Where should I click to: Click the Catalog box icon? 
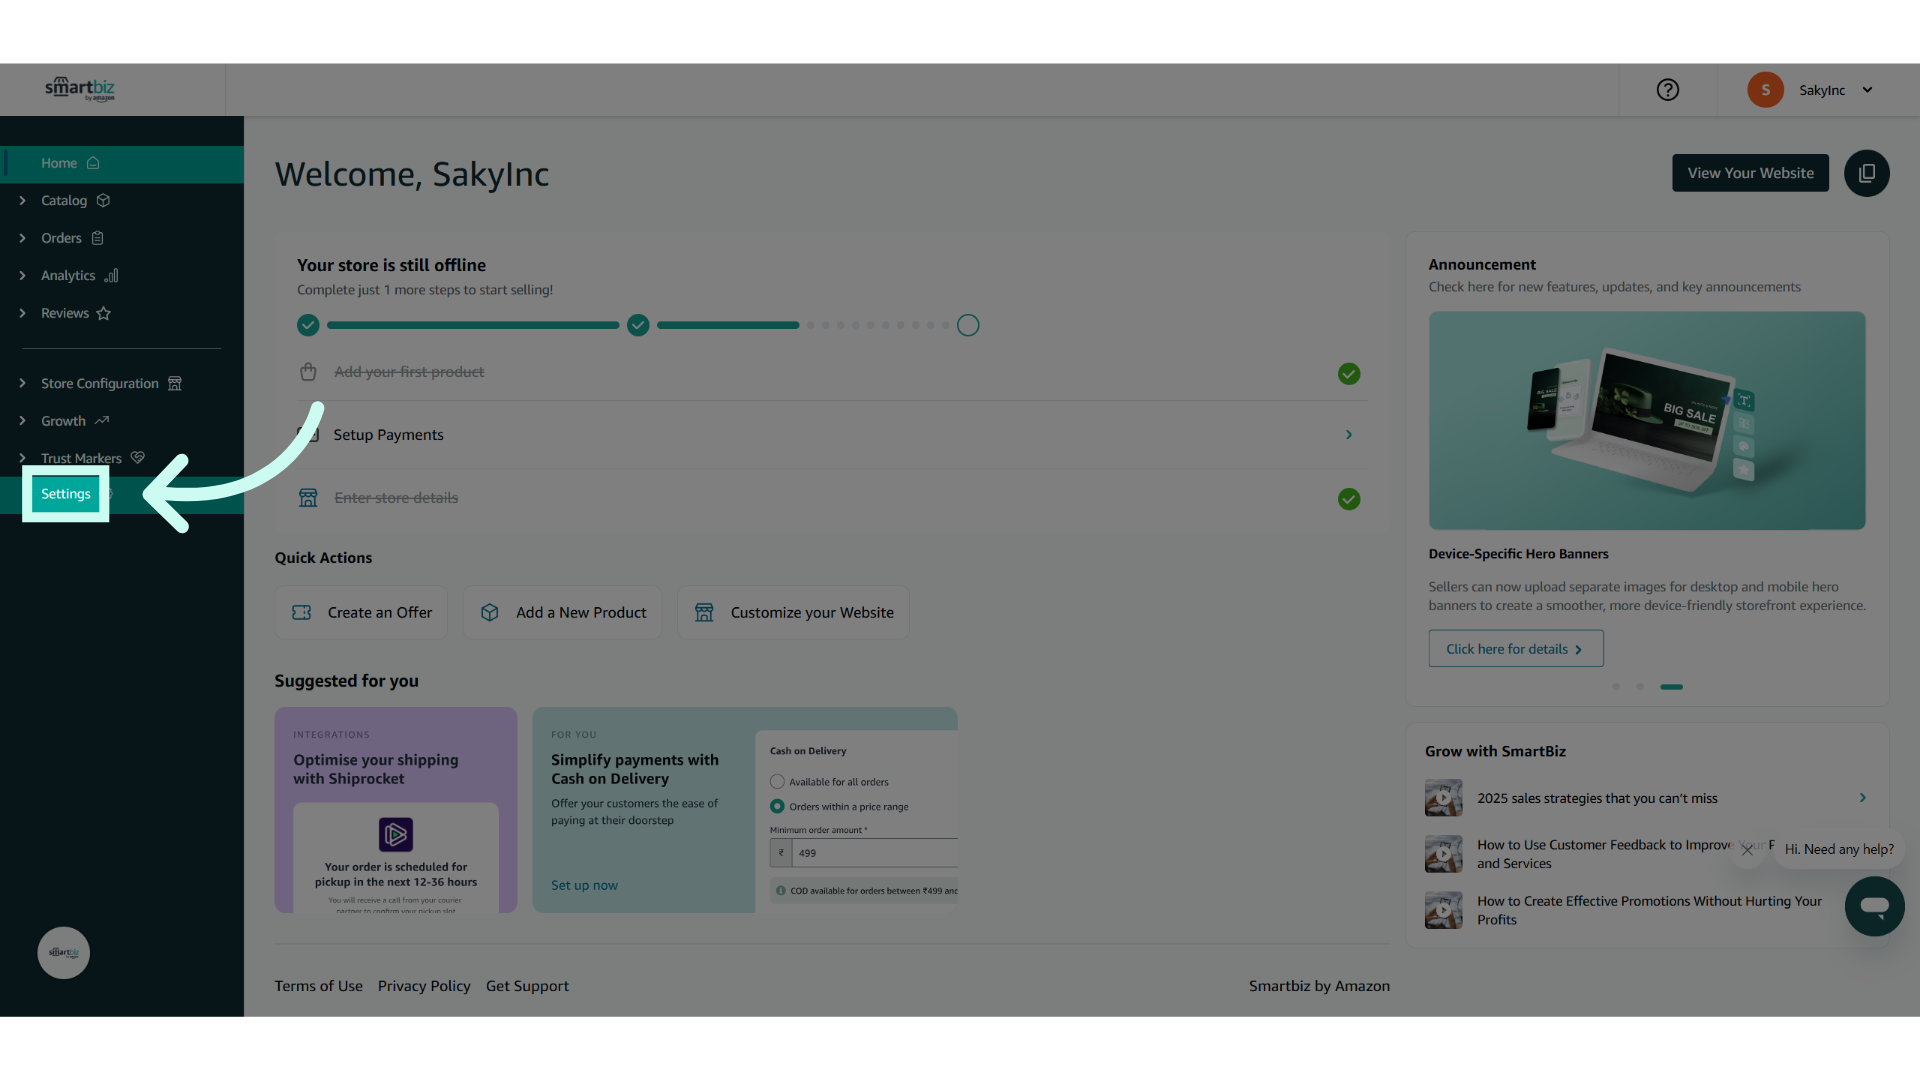tap(103, 201)
